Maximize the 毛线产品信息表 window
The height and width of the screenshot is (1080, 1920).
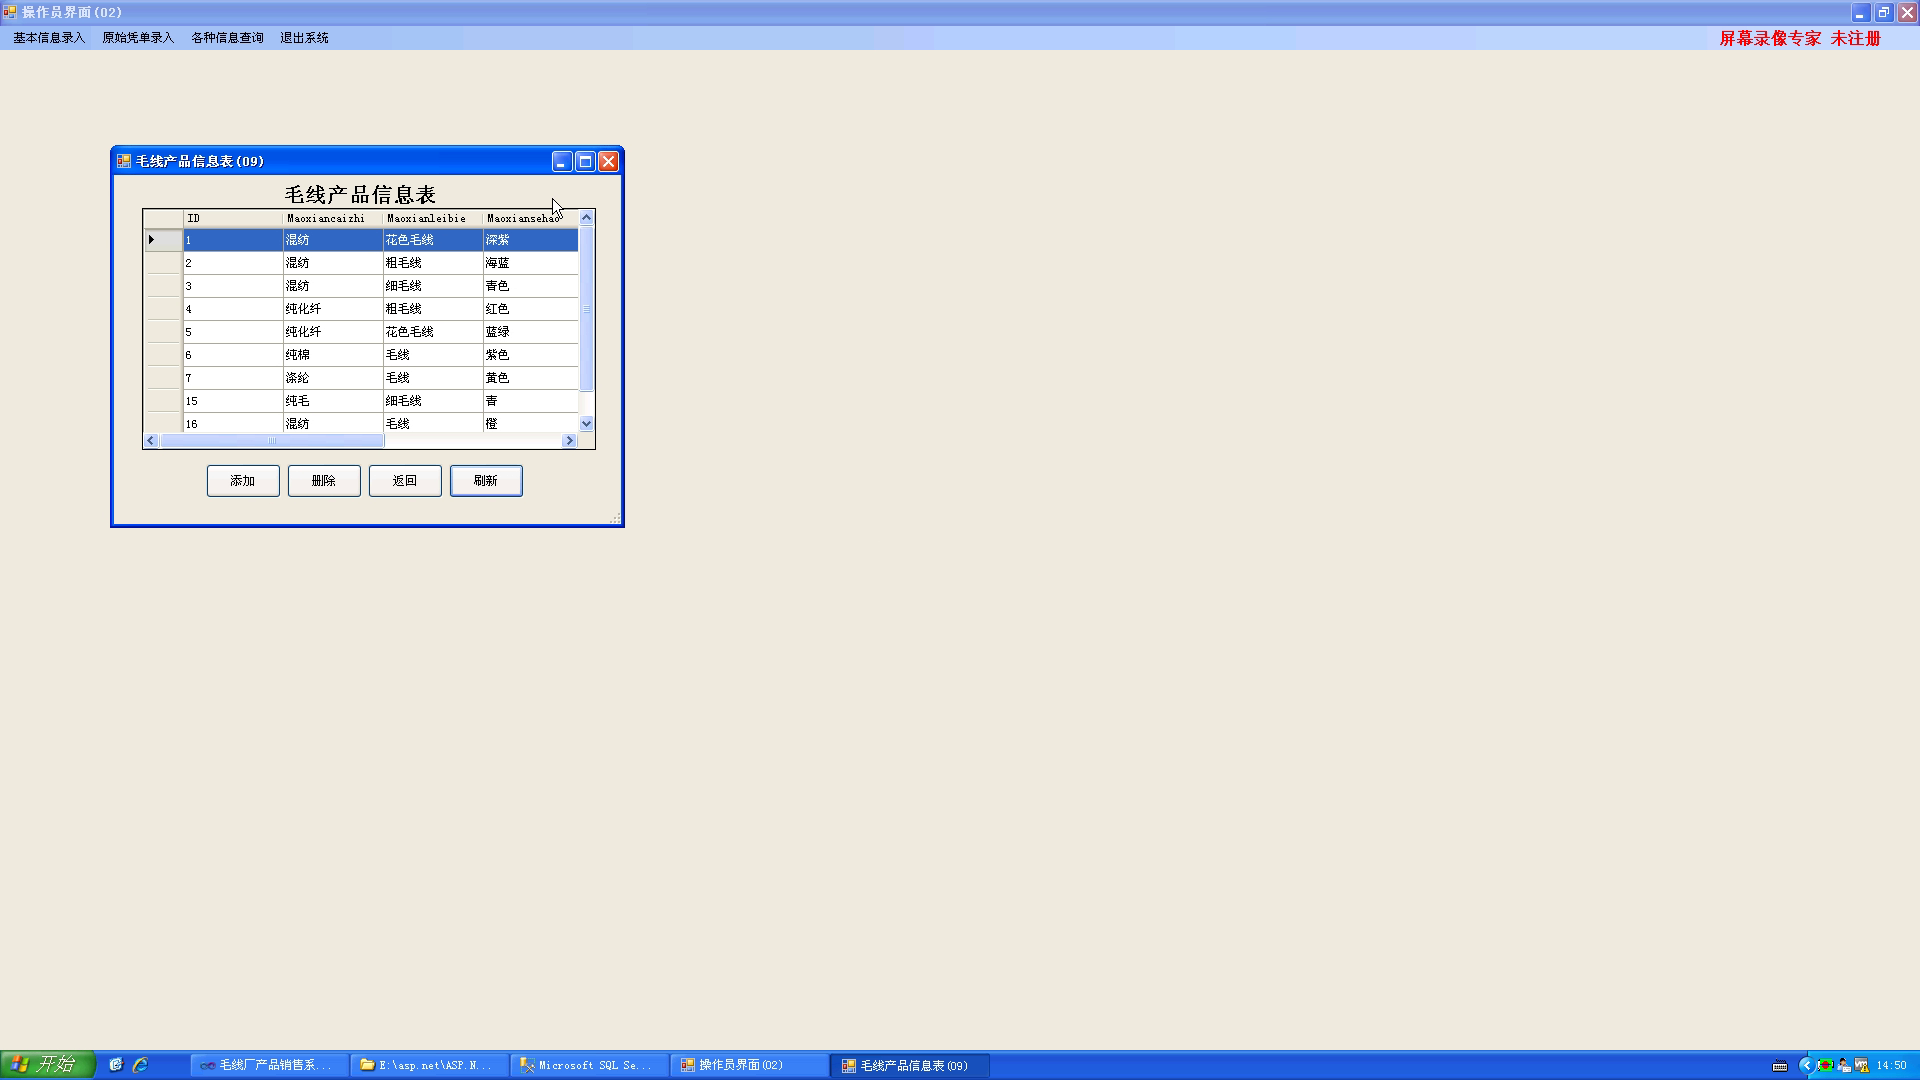[585, 162]
